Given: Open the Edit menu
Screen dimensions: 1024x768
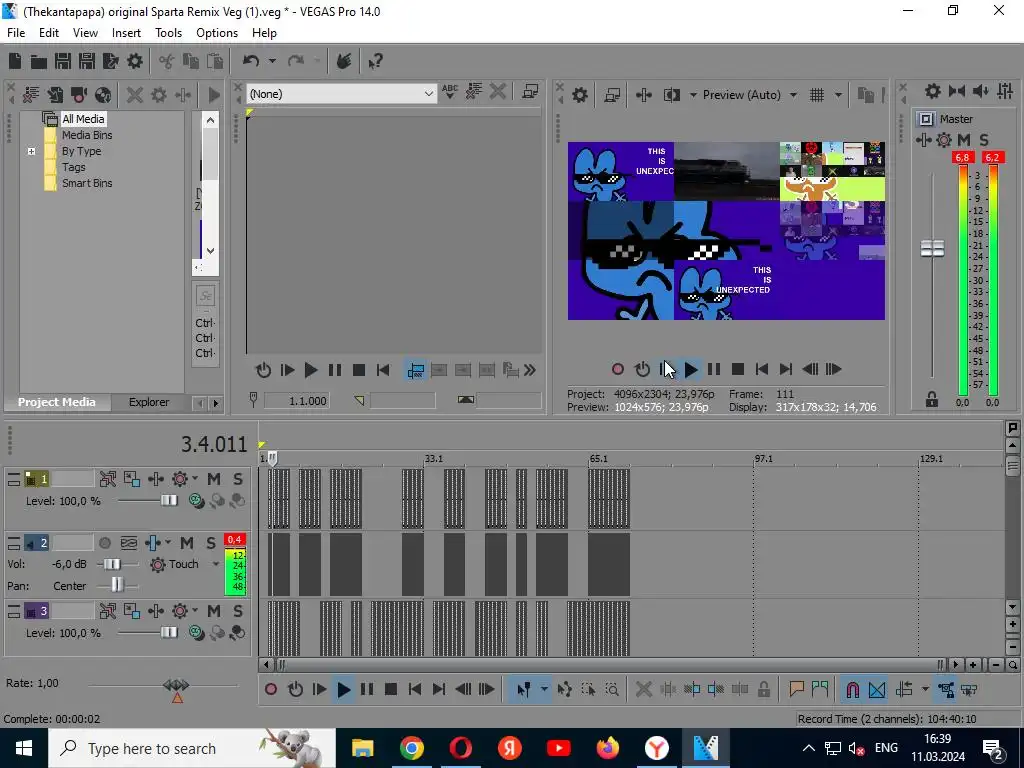Looking at the screenshot, I should click(x=48, y=33).
